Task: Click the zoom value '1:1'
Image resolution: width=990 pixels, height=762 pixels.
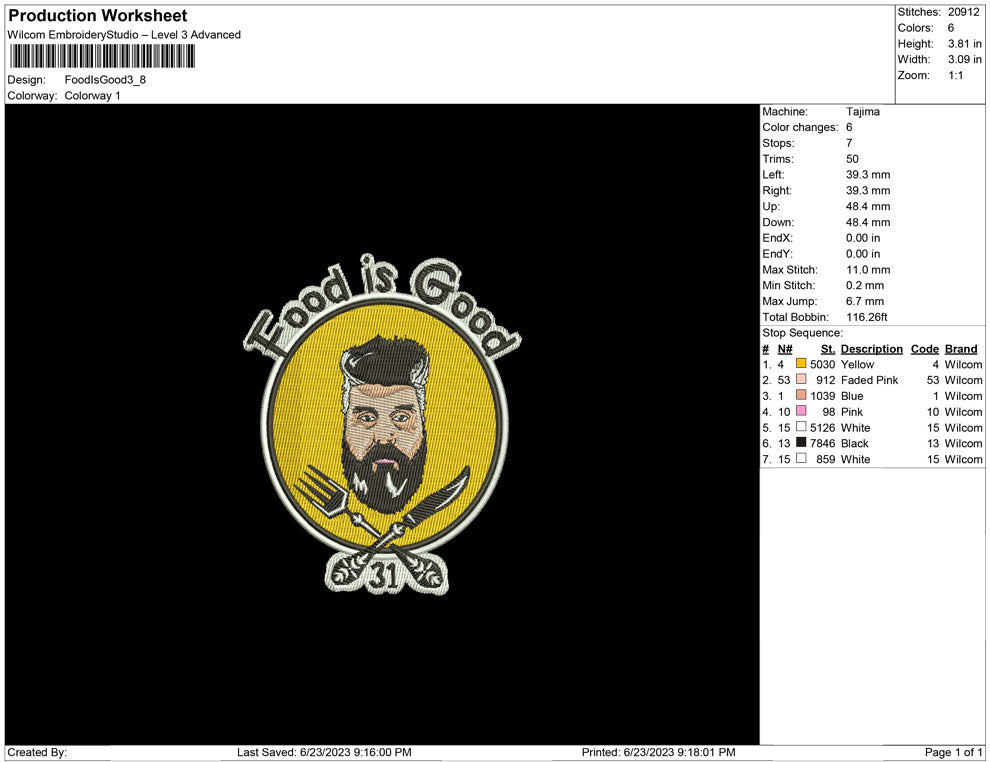Action: (955, 75)
